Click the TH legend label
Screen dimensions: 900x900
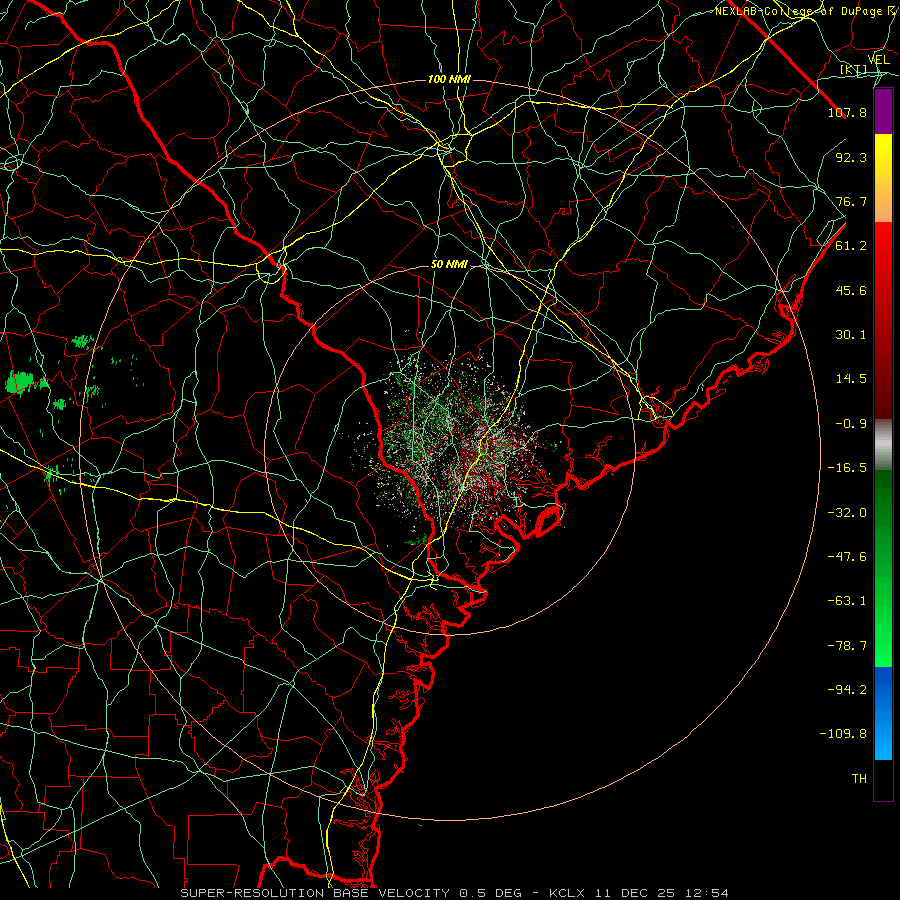[x=859, y=779]
